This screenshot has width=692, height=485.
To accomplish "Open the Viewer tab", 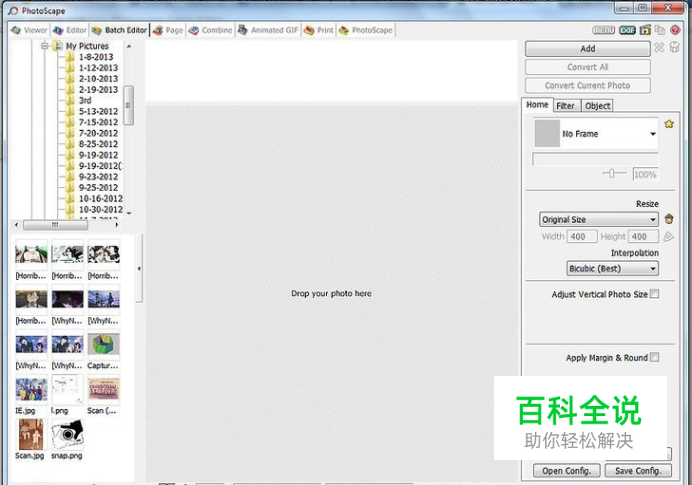I will click(x=29, y=30).
